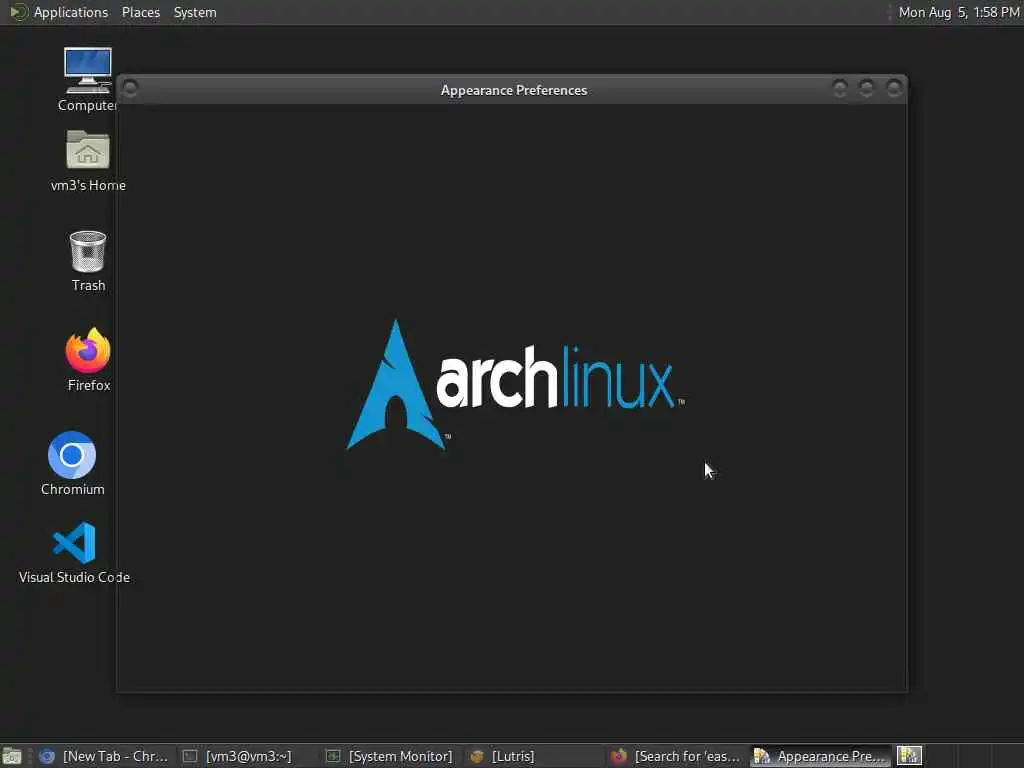Select the Visual Studio Code desktop icon
This screenshot has width=1024, height=768.
coord(74,552)
